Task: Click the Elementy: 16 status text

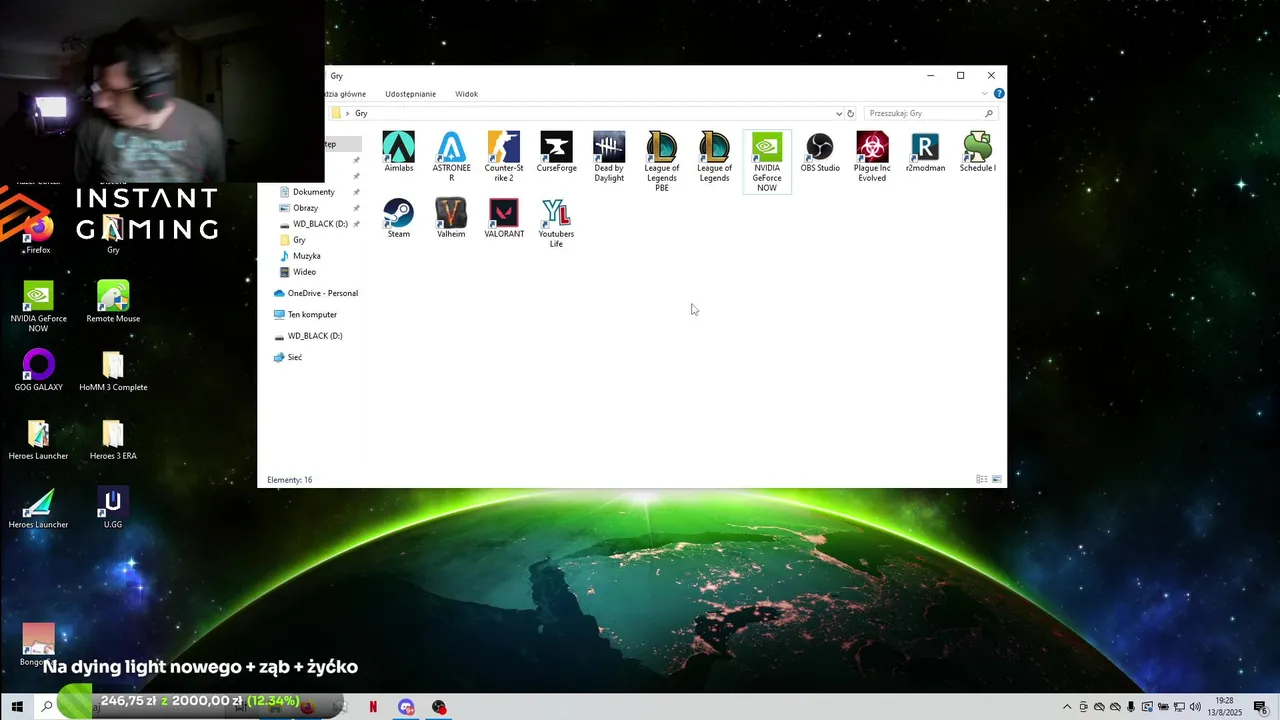Action: point(289,480)
